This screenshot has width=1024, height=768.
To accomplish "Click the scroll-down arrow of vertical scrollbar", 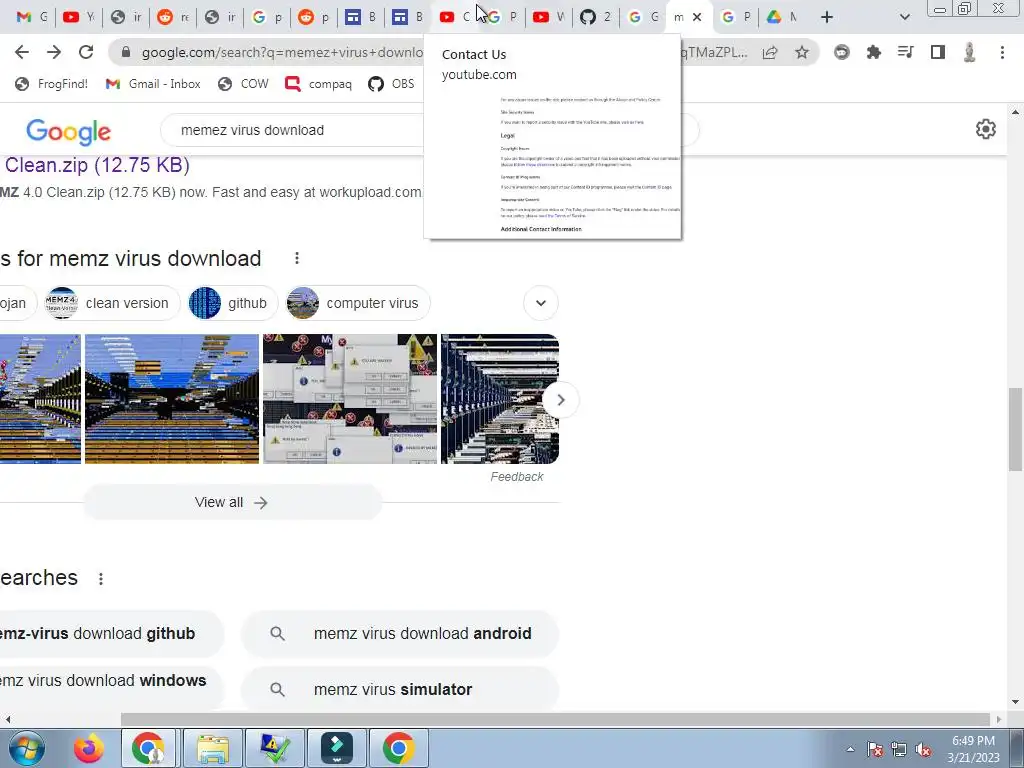I will click(1015, 702).
